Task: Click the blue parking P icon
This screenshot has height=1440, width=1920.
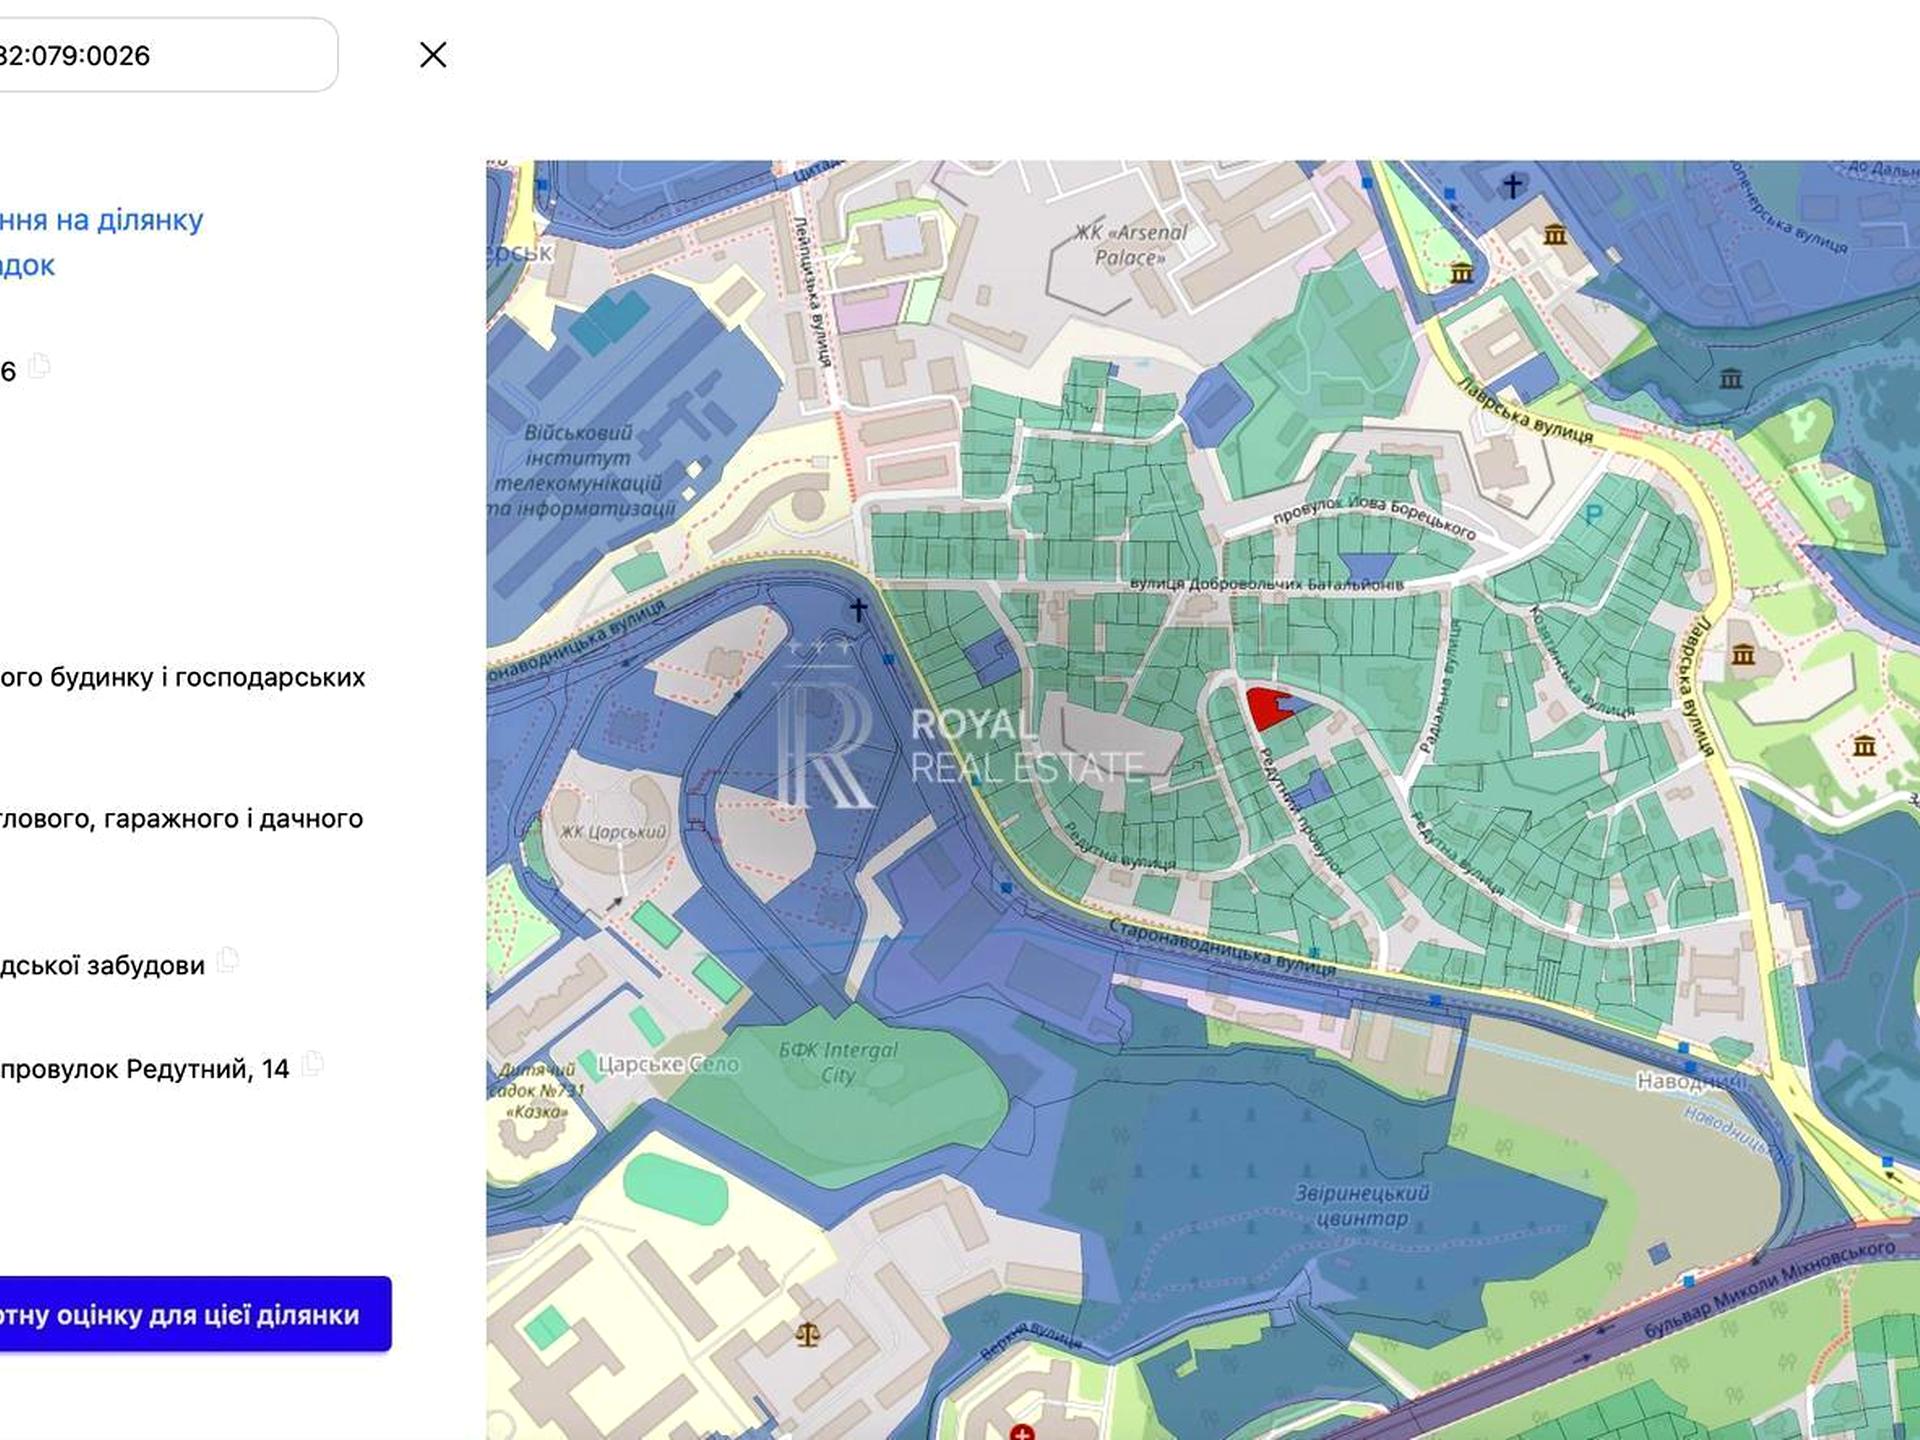Action: click(x=1594, y=516)
